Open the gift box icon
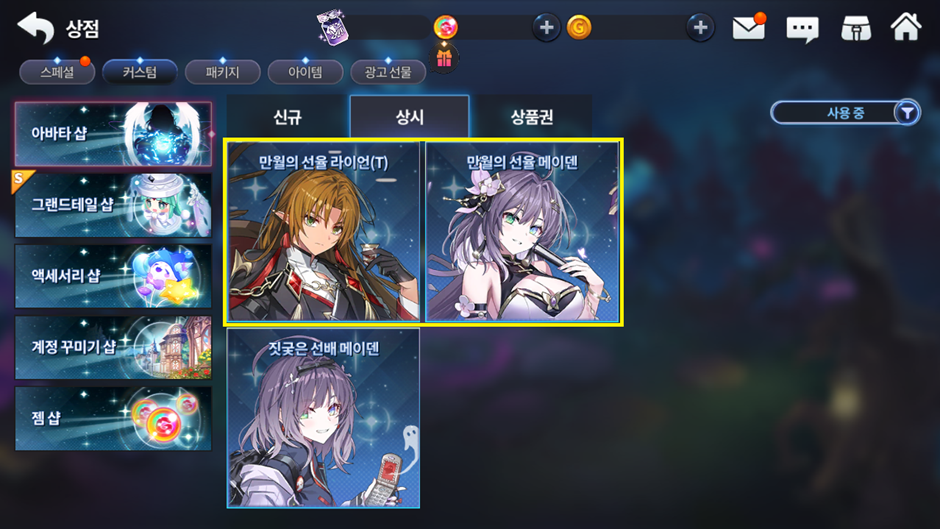Image resolution: width=940 pixels, height=529 pixels. [x=444, y=58]
